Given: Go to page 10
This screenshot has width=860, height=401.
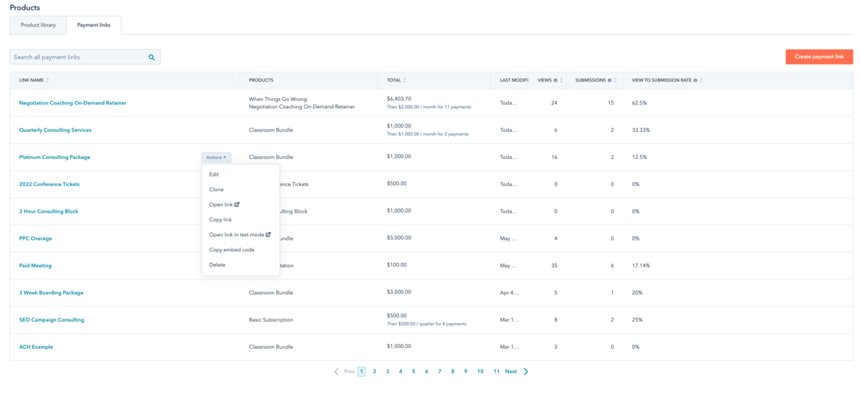Looking at the screenshot, I should [480, 371].
